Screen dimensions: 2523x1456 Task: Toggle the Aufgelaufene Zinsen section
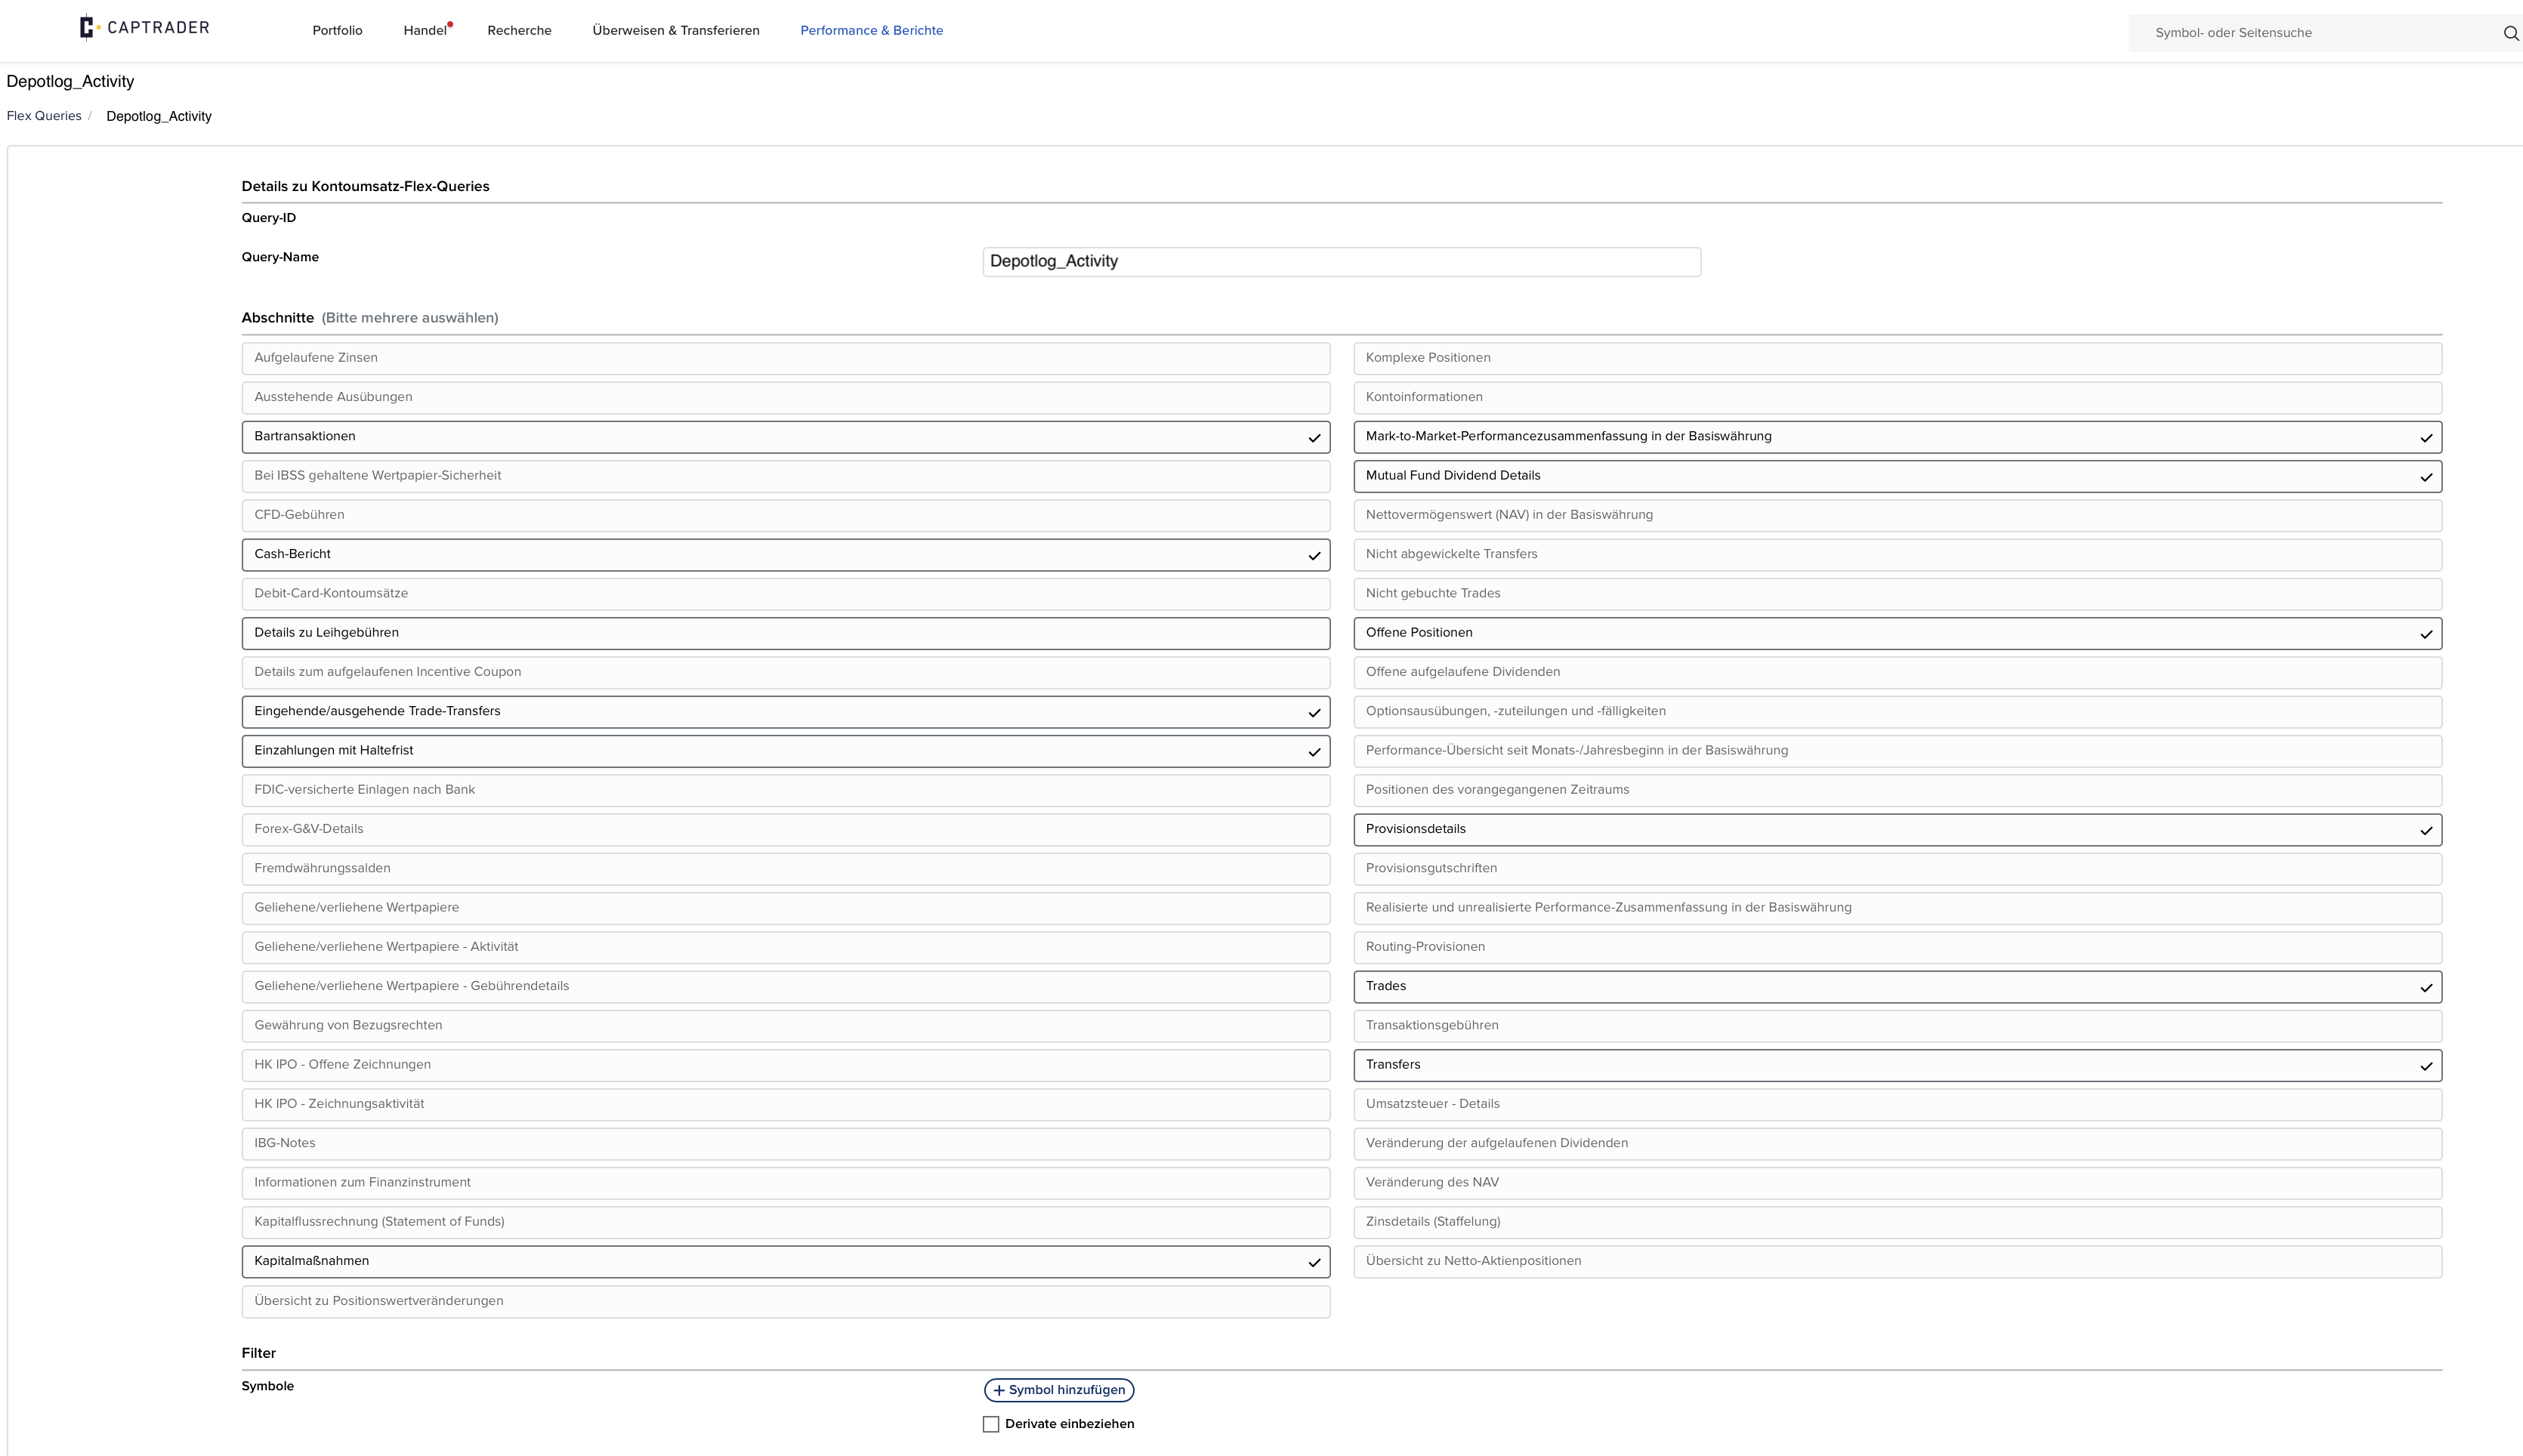click(x=785, y=358)
